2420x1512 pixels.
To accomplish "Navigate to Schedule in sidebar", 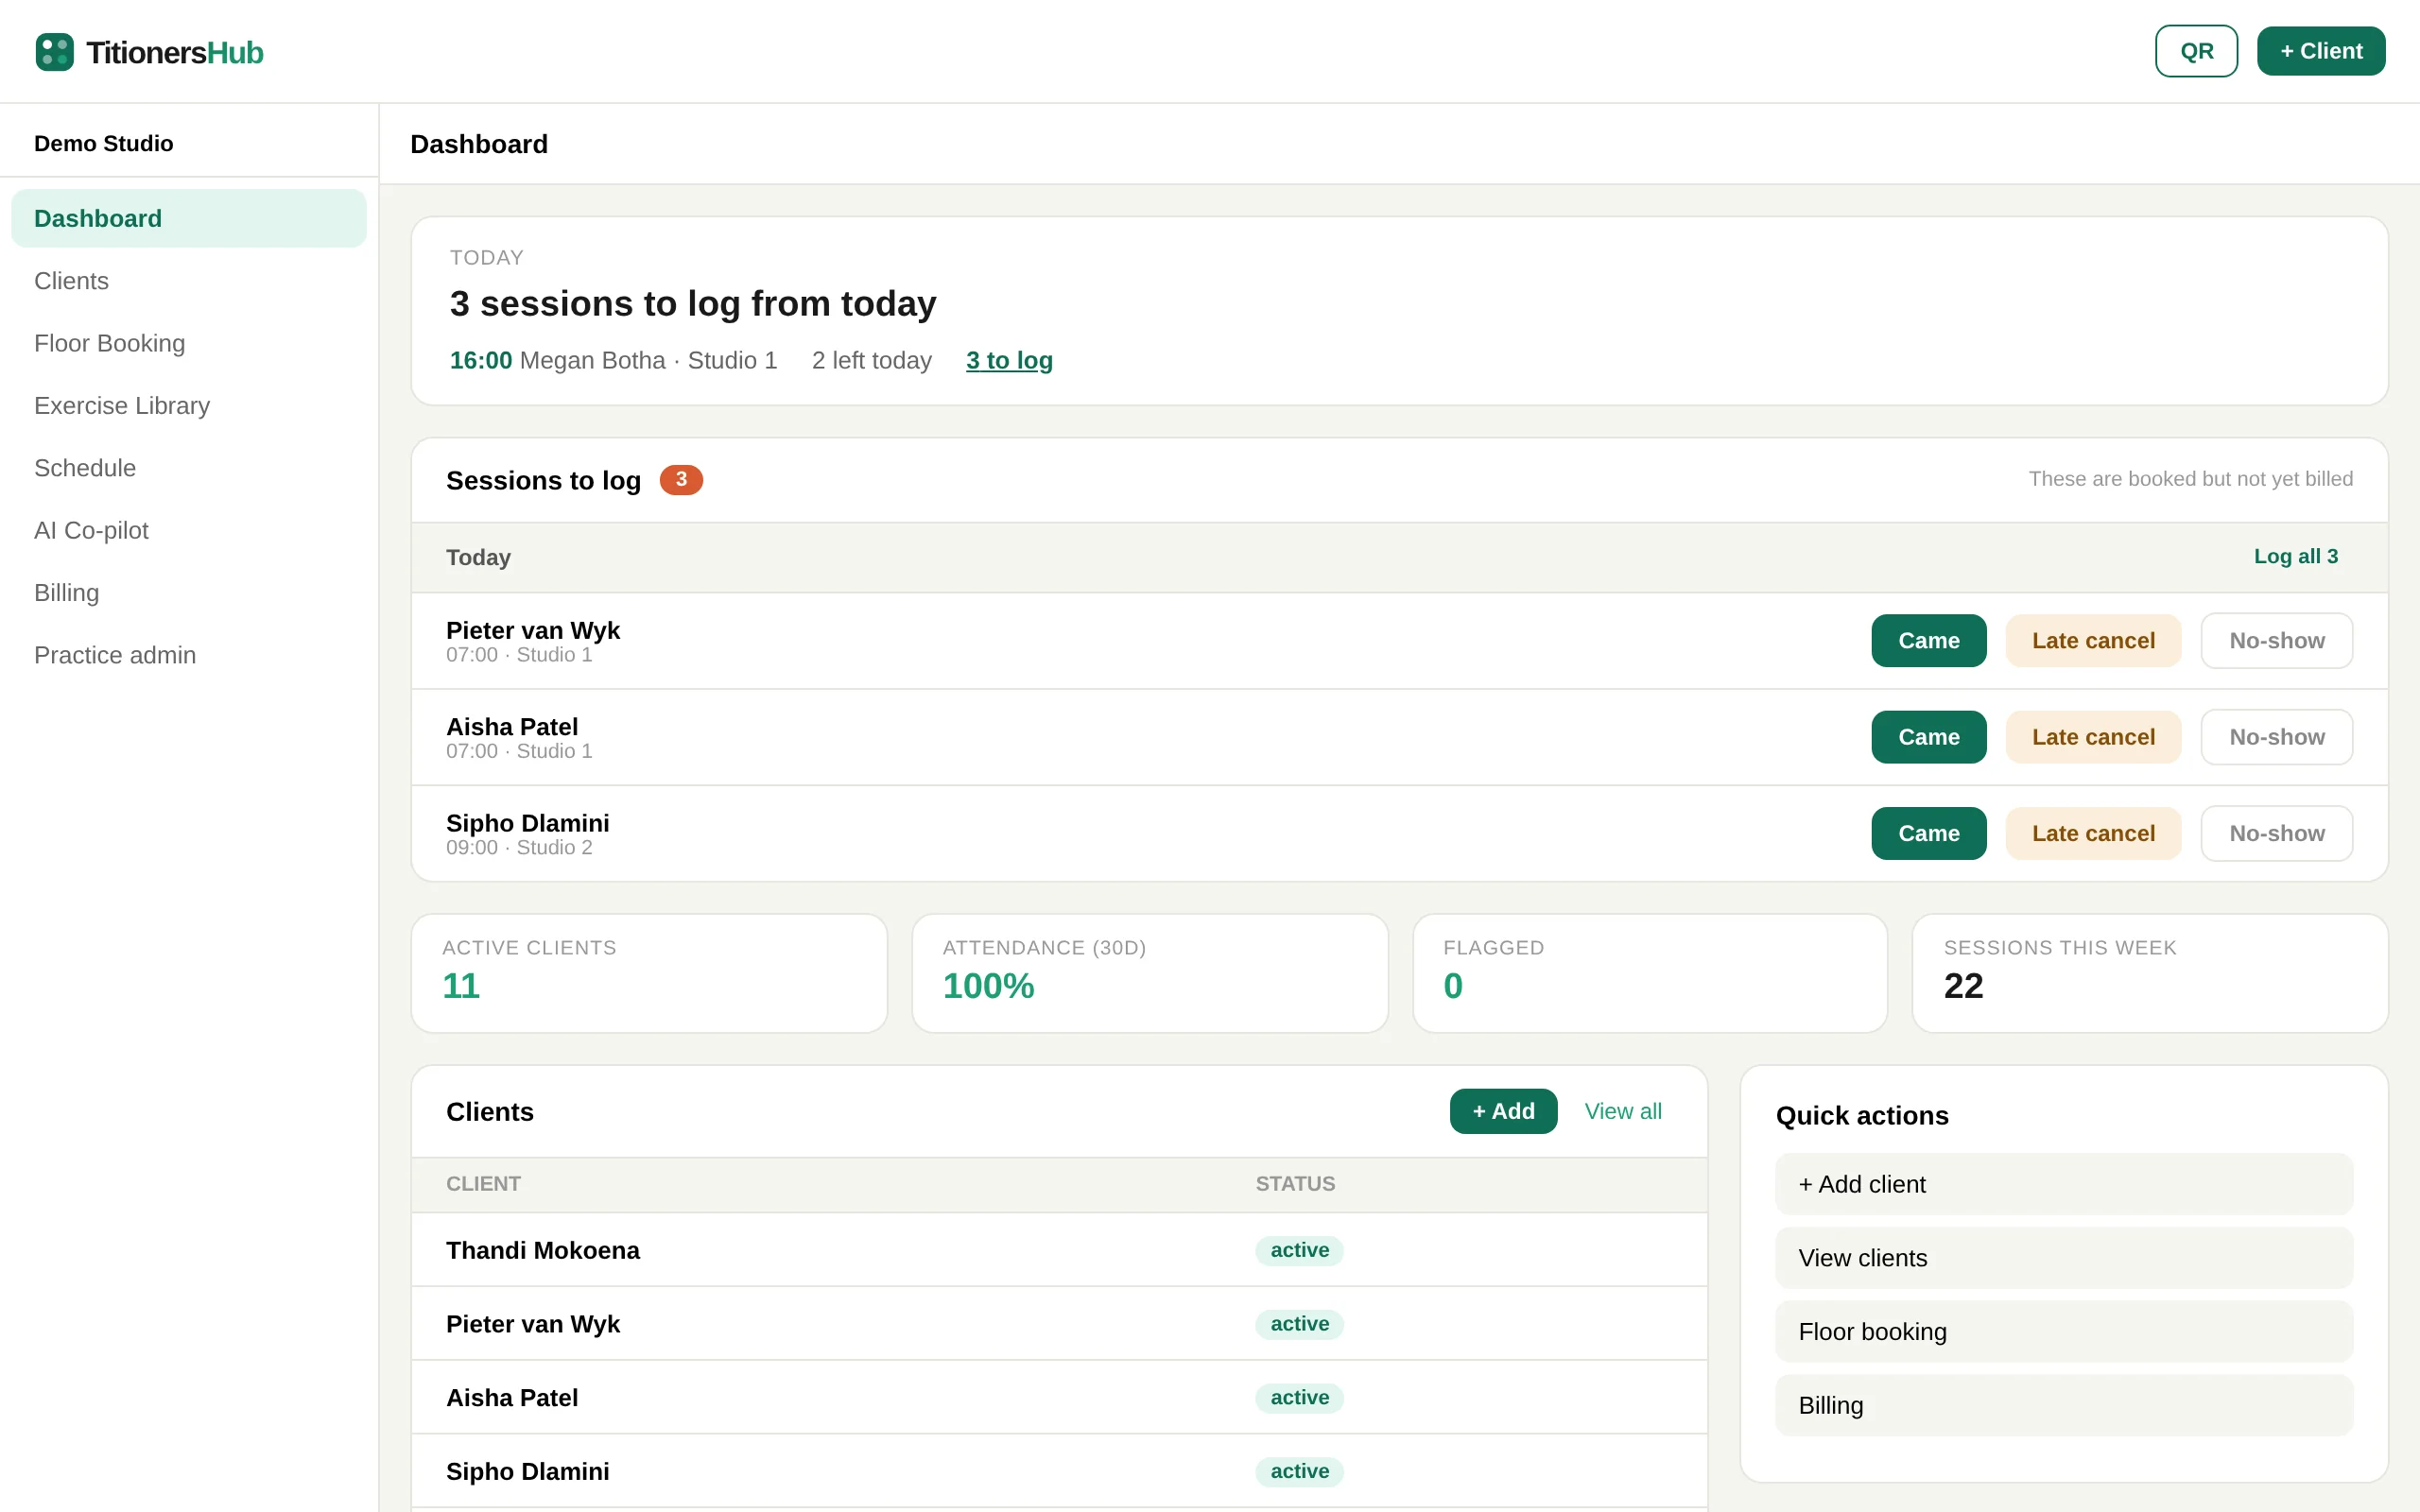I will tap(189, 468).
